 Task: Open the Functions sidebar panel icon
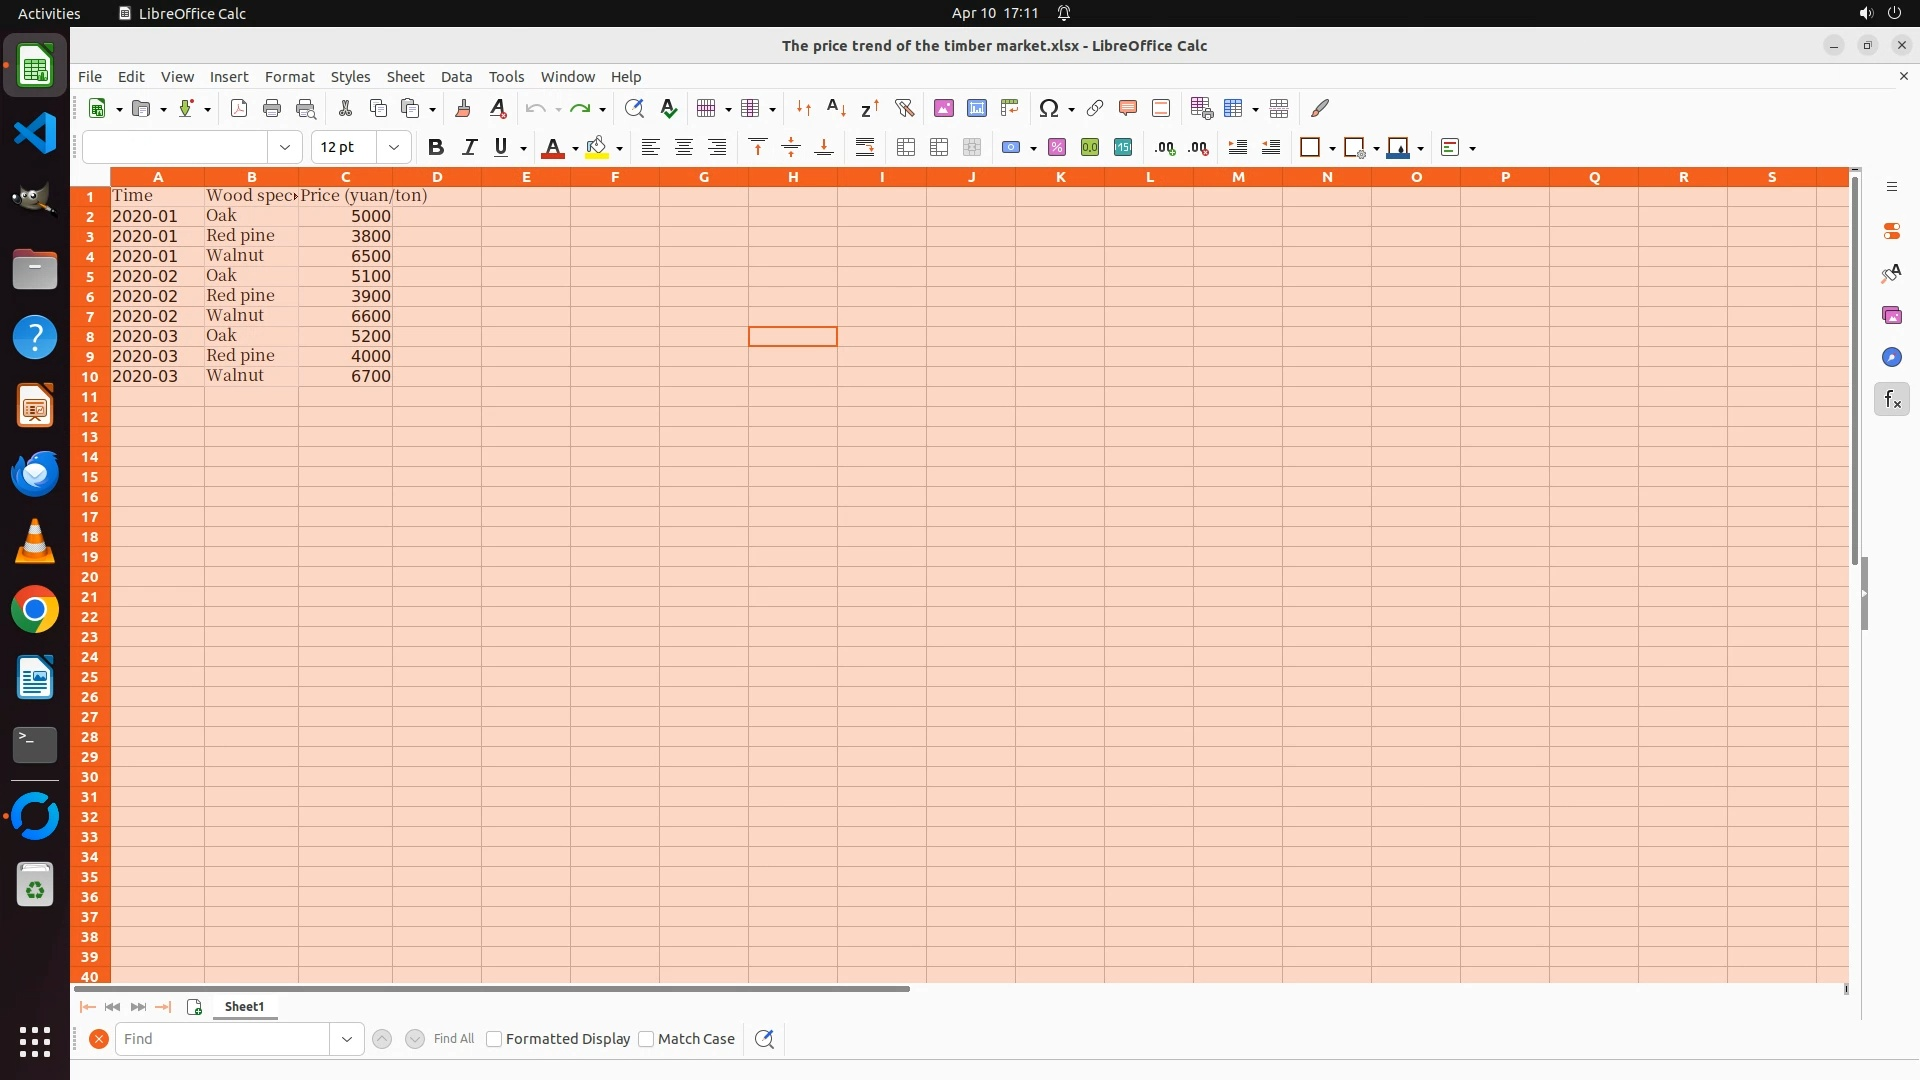click(x=1891, y=400)
